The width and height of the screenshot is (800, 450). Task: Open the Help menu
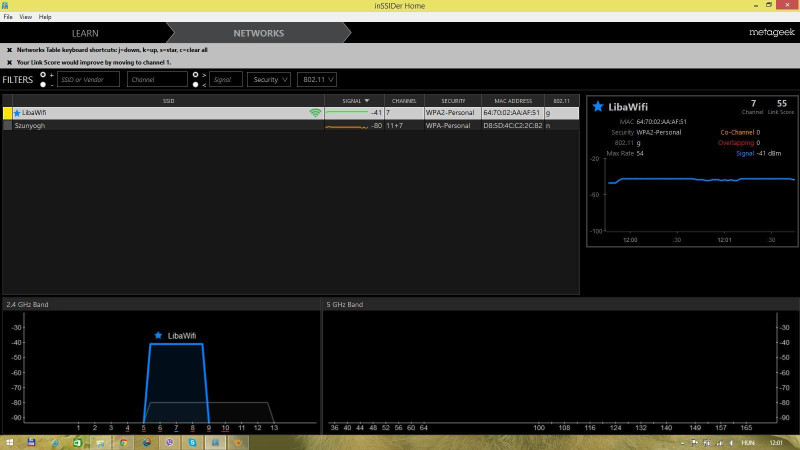pos(45,17)
